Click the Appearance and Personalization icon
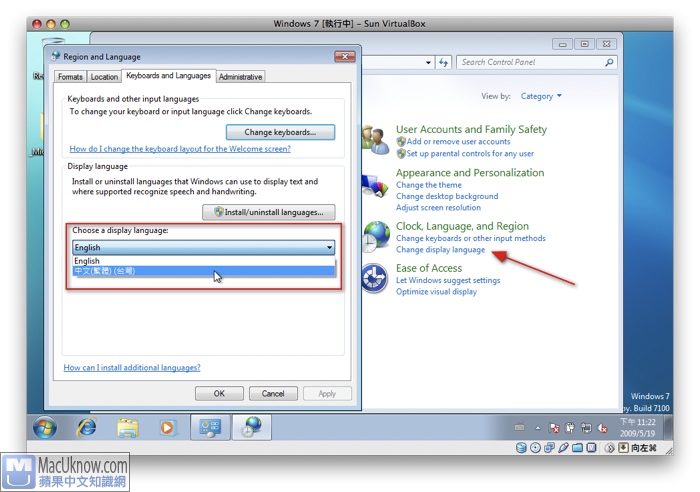This screenshot has width=700, height=492. pos(375,186)
